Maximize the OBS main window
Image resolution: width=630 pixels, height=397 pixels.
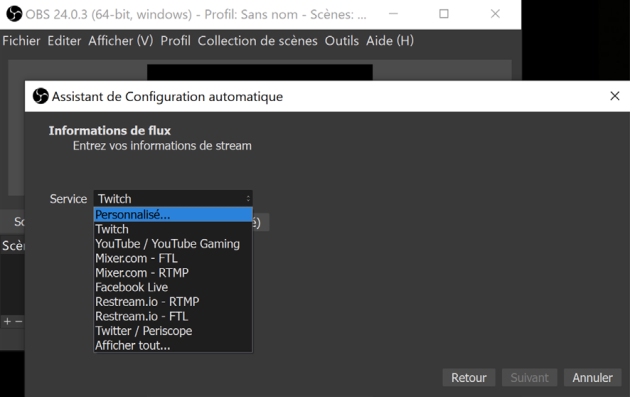click(444, 14)
